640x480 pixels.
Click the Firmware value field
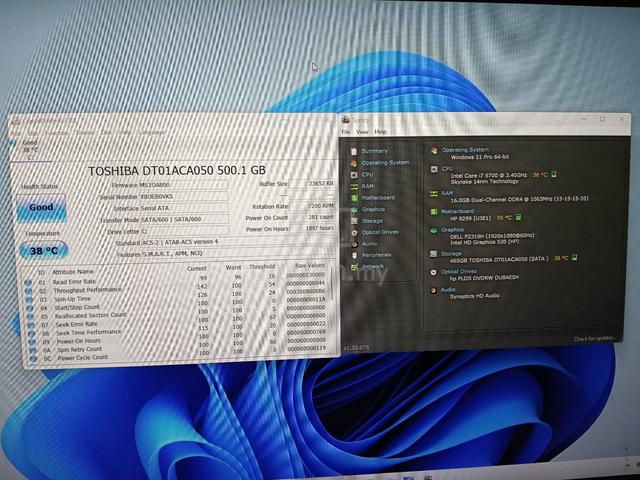coord(183,185)
